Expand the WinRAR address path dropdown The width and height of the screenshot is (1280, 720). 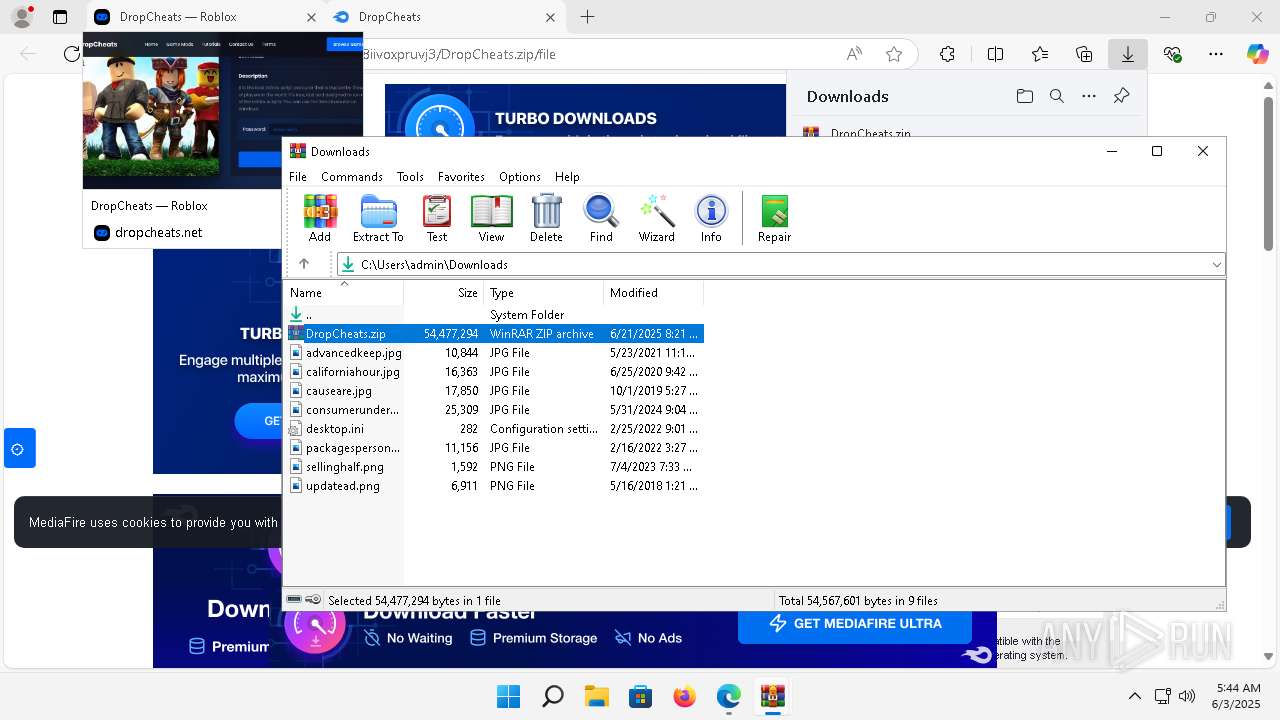coord(1216,264)
